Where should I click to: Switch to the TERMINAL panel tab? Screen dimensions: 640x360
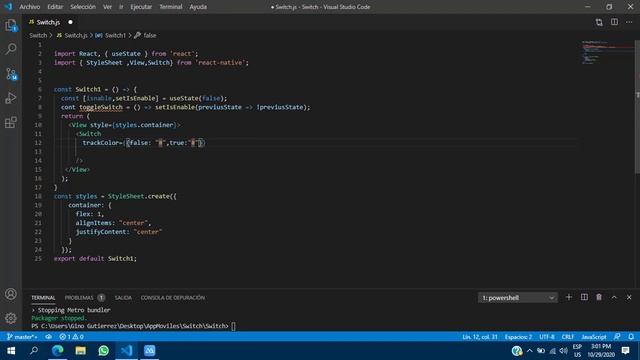[x=43, y=298]
